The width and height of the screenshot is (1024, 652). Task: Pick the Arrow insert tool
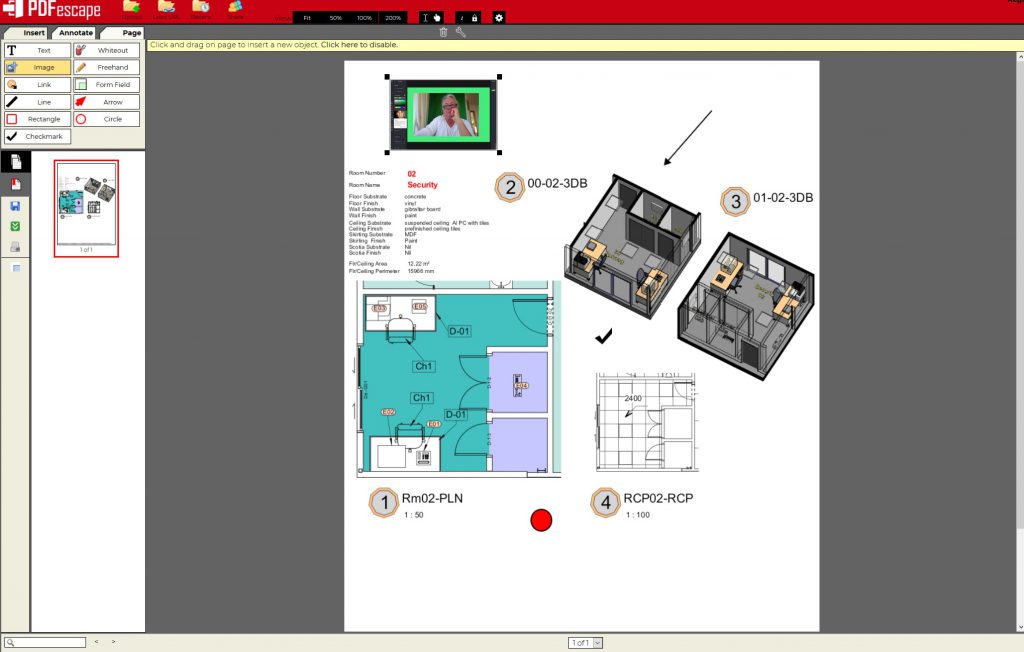tap(106, 102)
